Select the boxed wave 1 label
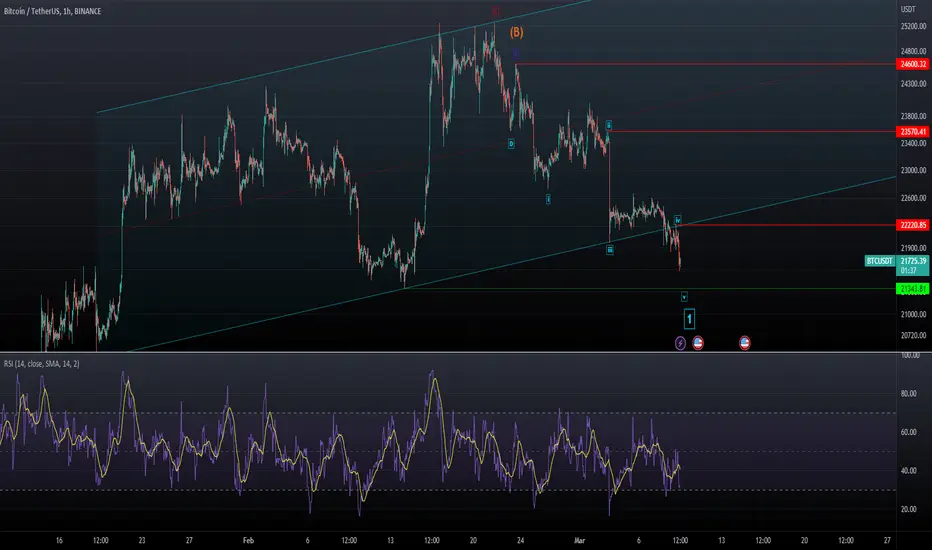 (689, 319)
